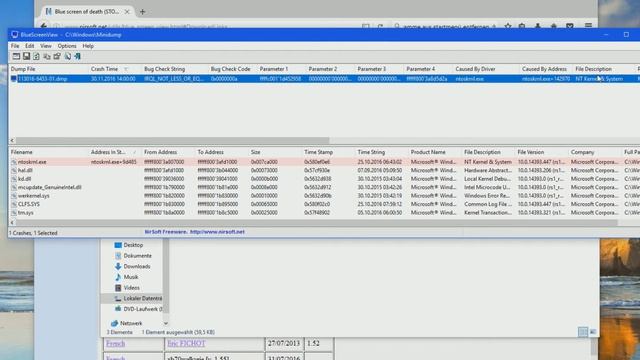Viewport: 640px width, 360px height.
Task: Sort lower pane by Filename column
Action: tap(49, 152)
